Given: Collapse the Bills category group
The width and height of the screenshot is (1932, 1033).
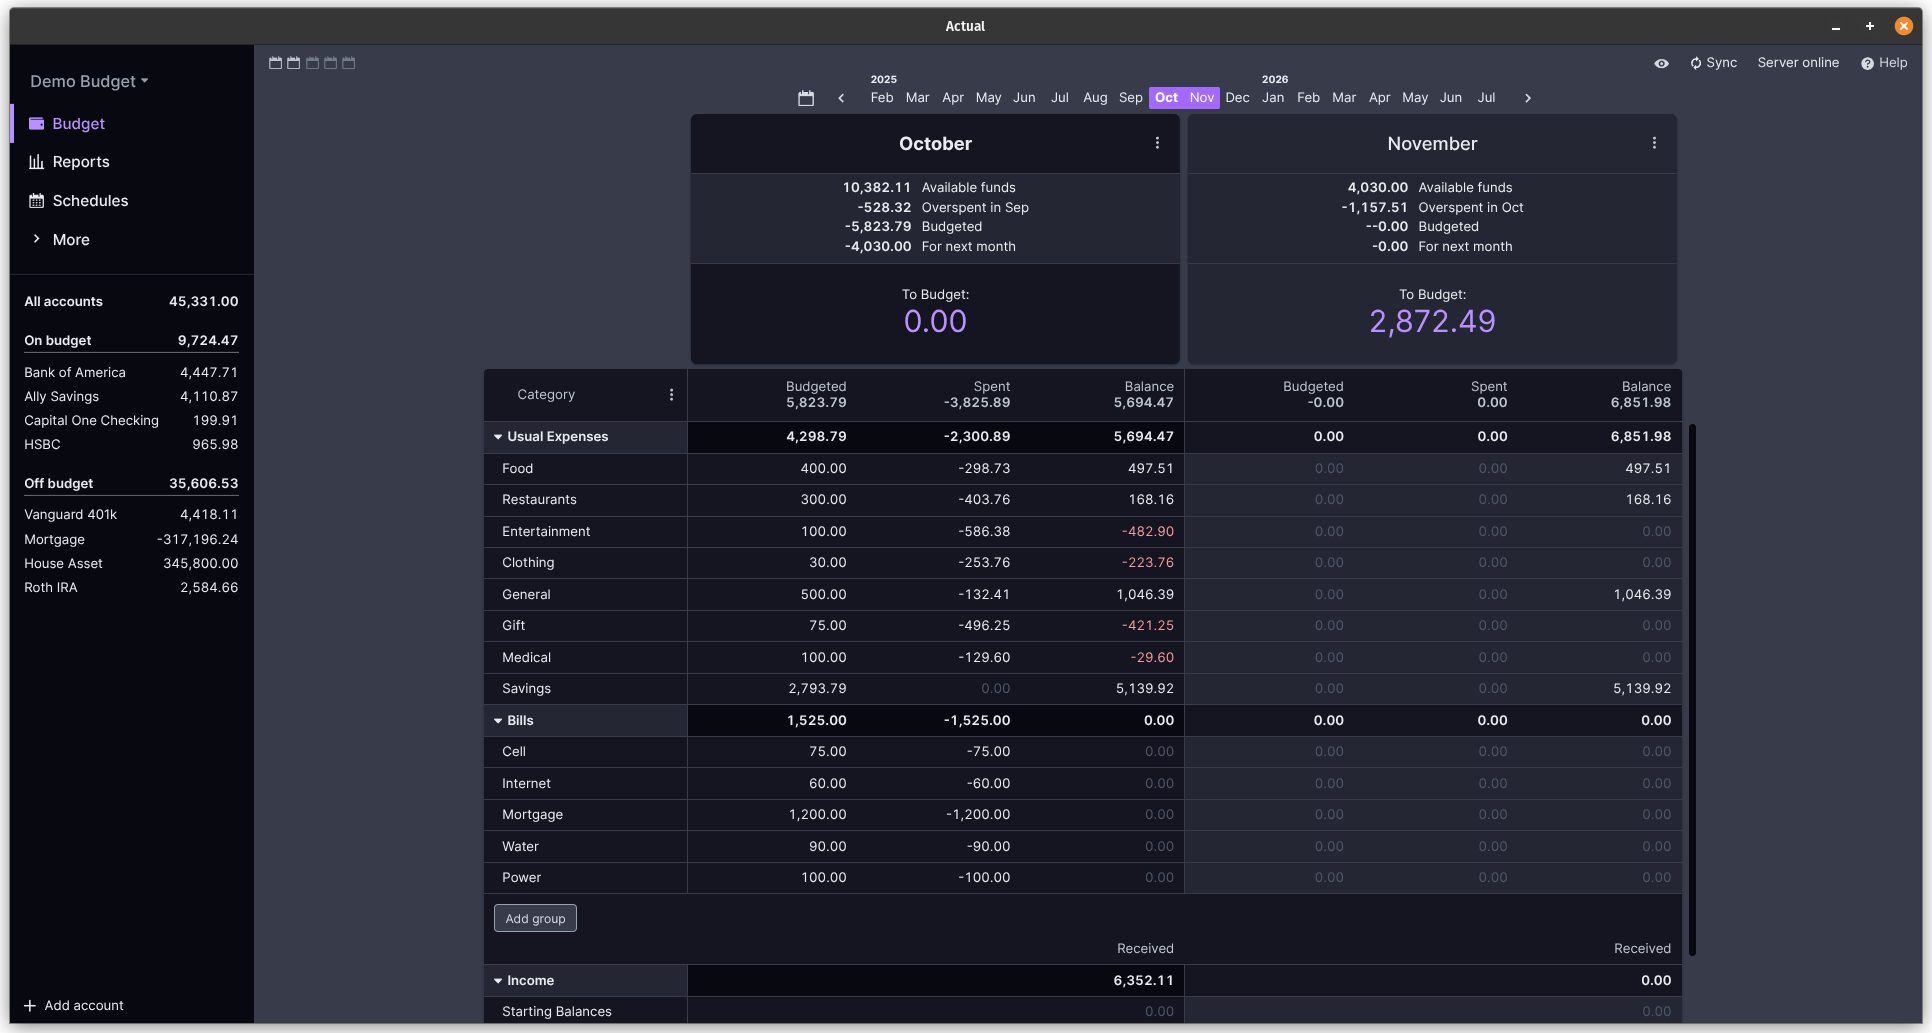Looking at the screenshot, I should pos(498,721).
